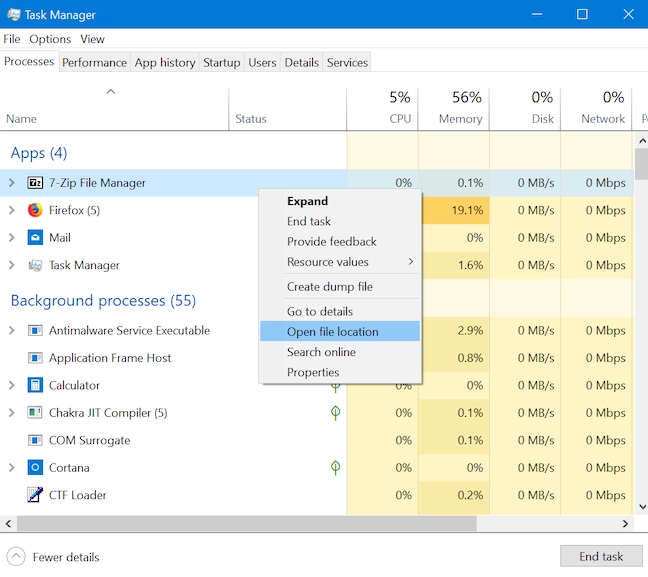648x577 pixels.
Task: Click the Chakra JIT Compiler leaf status icon
Action: 336,412
